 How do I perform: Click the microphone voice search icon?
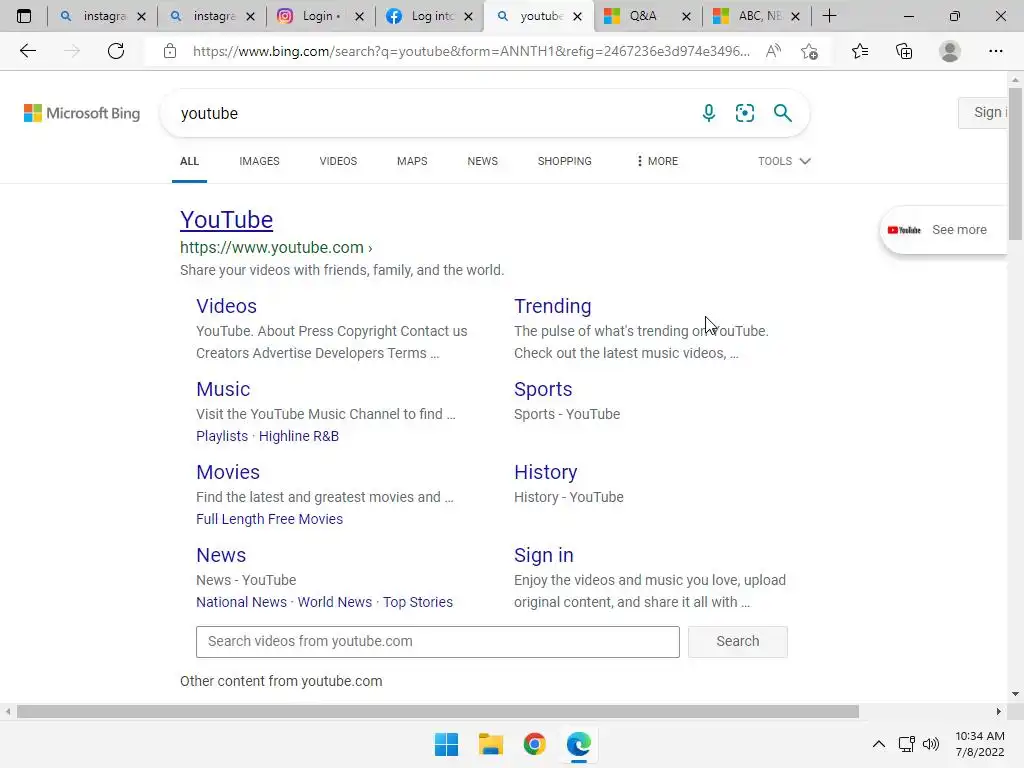(709, 113)
